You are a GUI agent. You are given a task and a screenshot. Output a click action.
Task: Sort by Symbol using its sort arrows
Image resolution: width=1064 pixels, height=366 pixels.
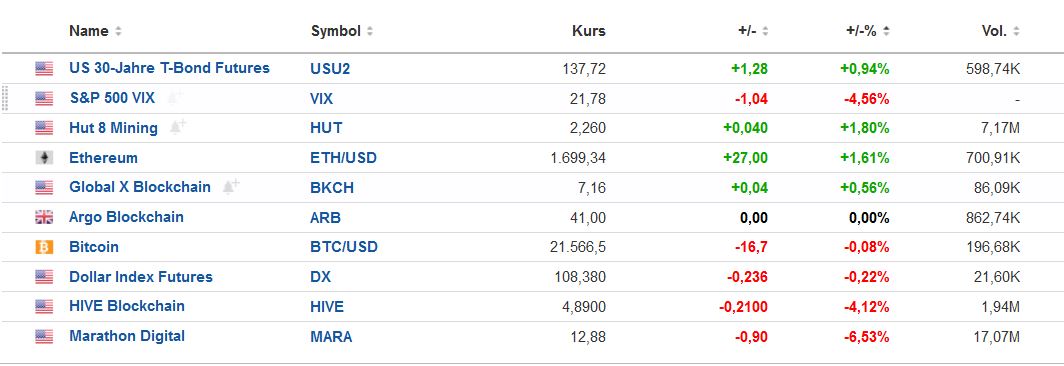tap(370, 31)
